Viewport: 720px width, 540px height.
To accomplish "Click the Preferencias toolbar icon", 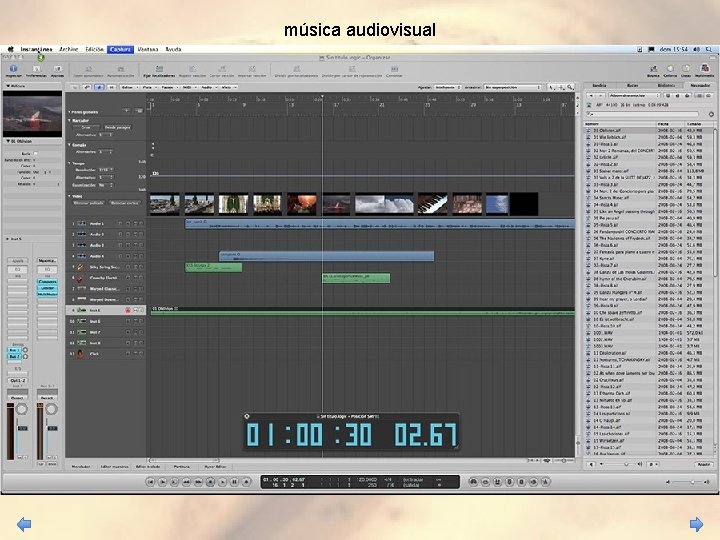I will pos(36,69).
